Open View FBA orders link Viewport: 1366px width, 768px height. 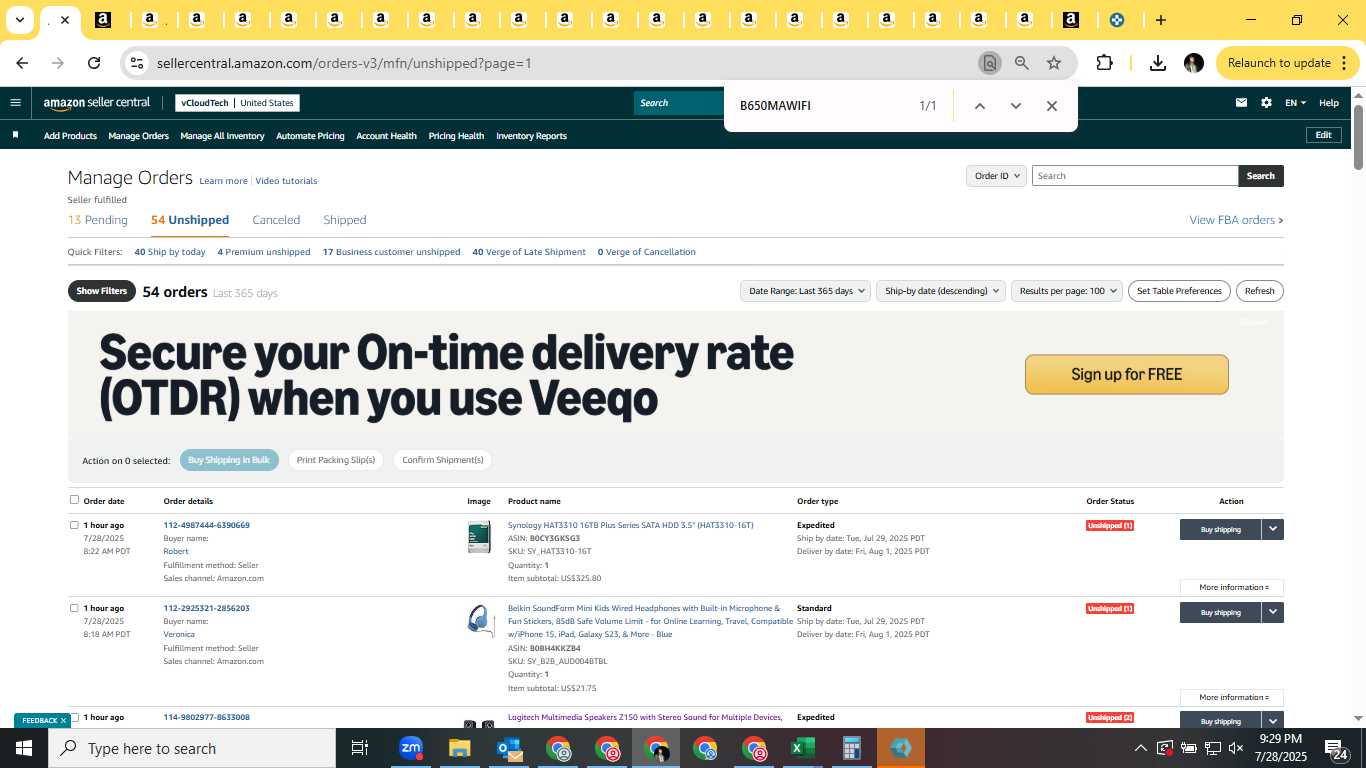point(1236,220)
